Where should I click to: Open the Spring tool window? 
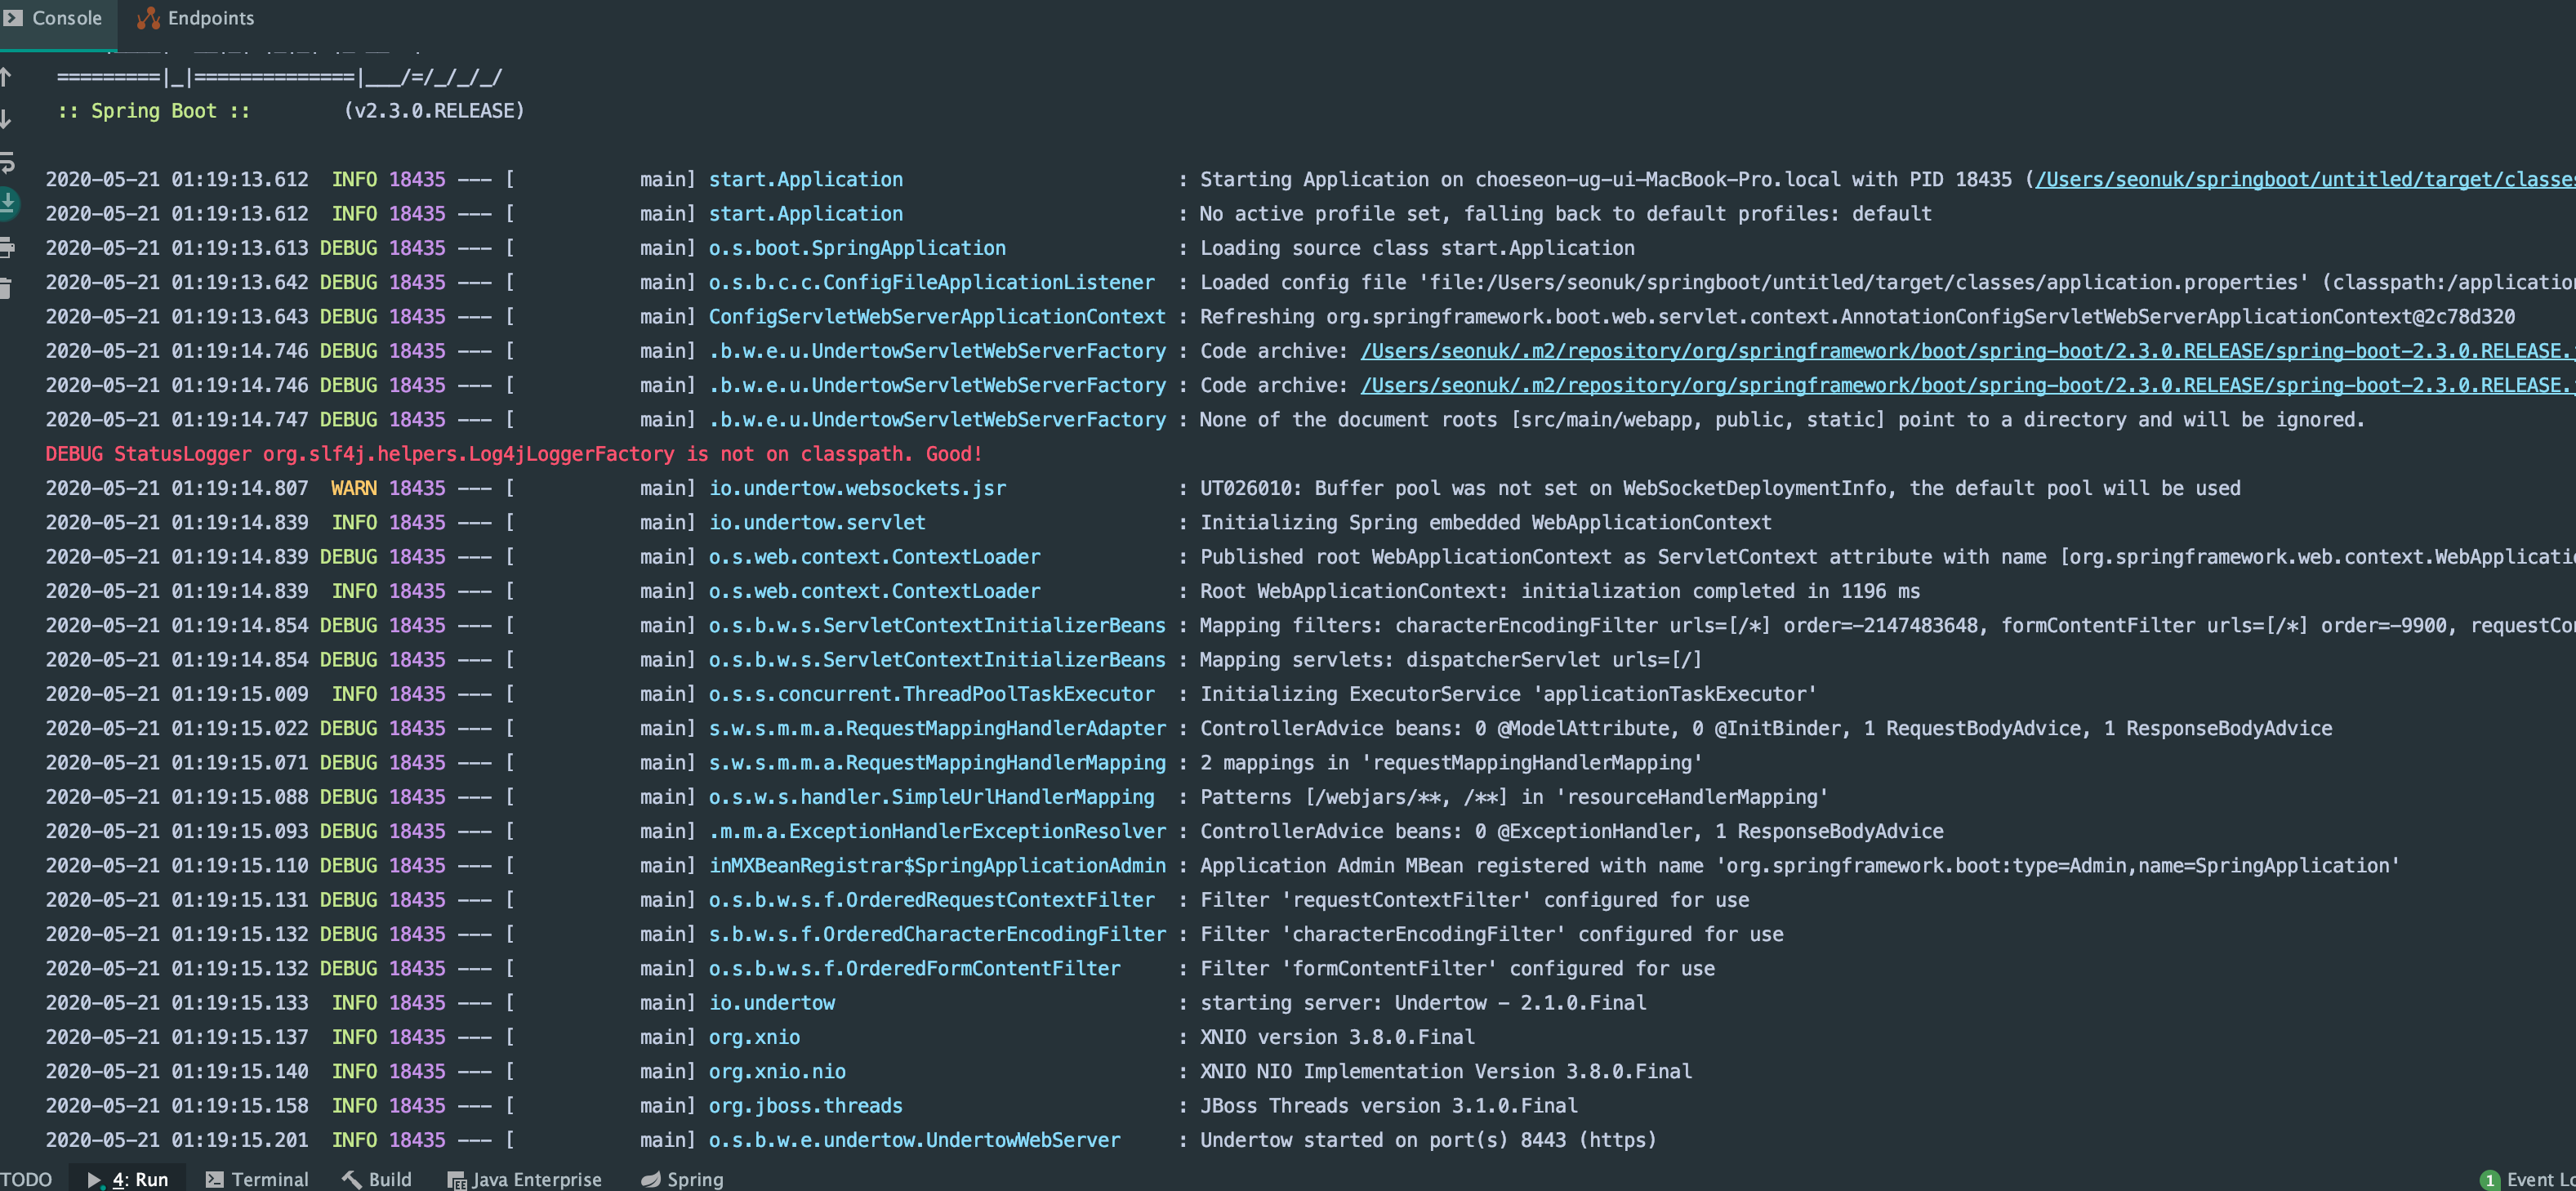[x=682, y=1179]
